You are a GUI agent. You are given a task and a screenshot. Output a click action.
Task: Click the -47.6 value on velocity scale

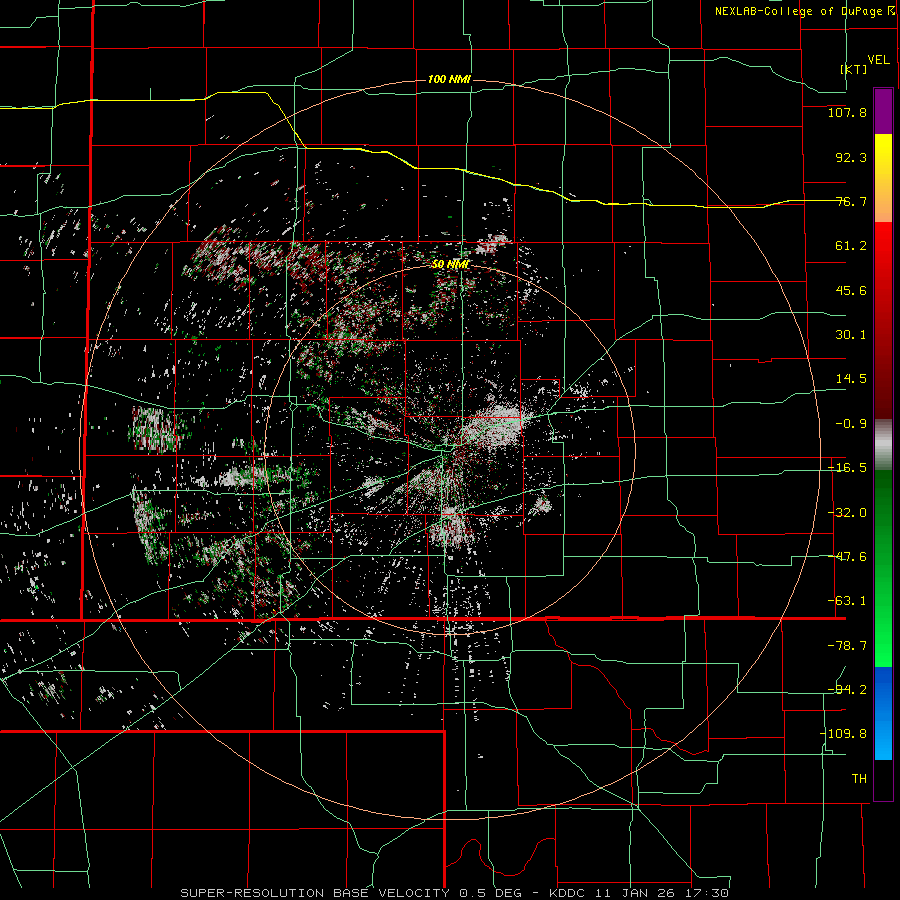point(847,557)
